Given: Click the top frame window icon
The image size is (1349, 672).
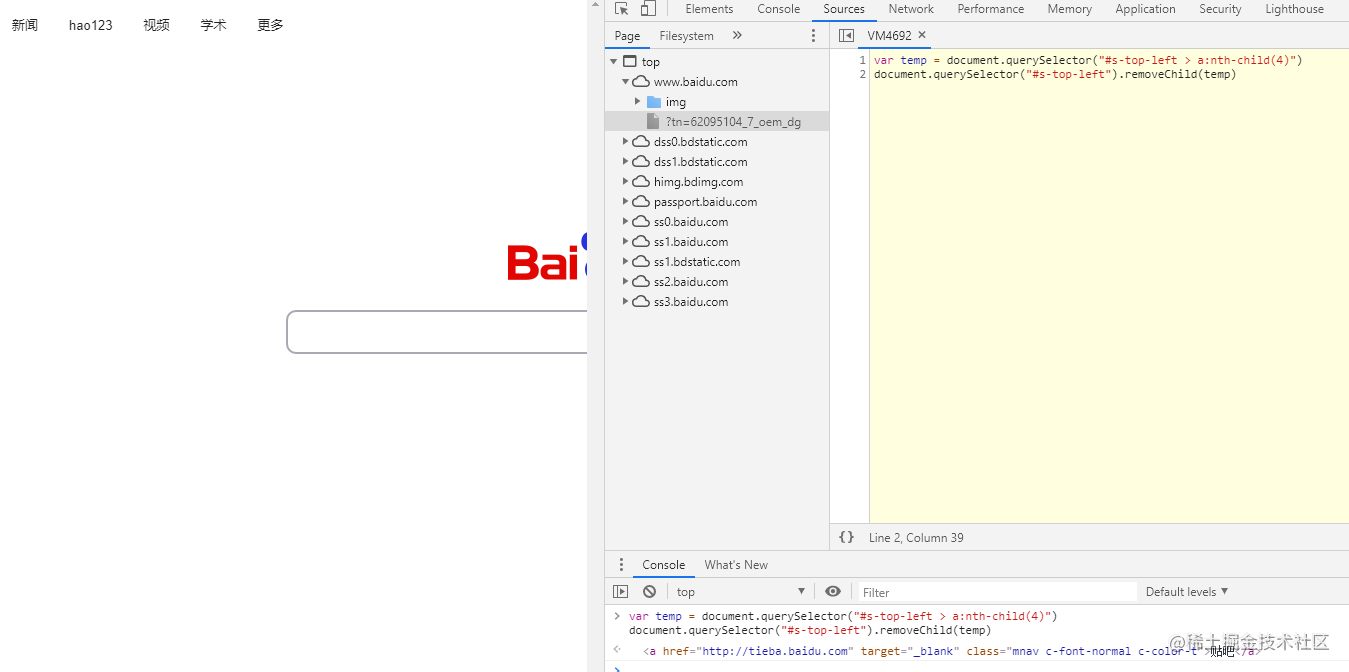Looking at the screenshot, I should click(x=629, y=62).
